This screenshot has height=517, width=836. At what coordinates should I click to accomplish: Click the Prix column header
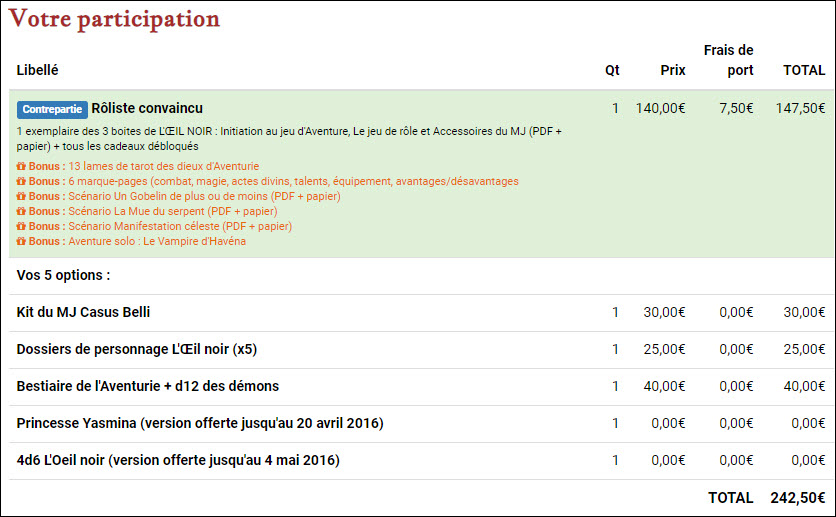pyautogui.click(x=672, y=70)
